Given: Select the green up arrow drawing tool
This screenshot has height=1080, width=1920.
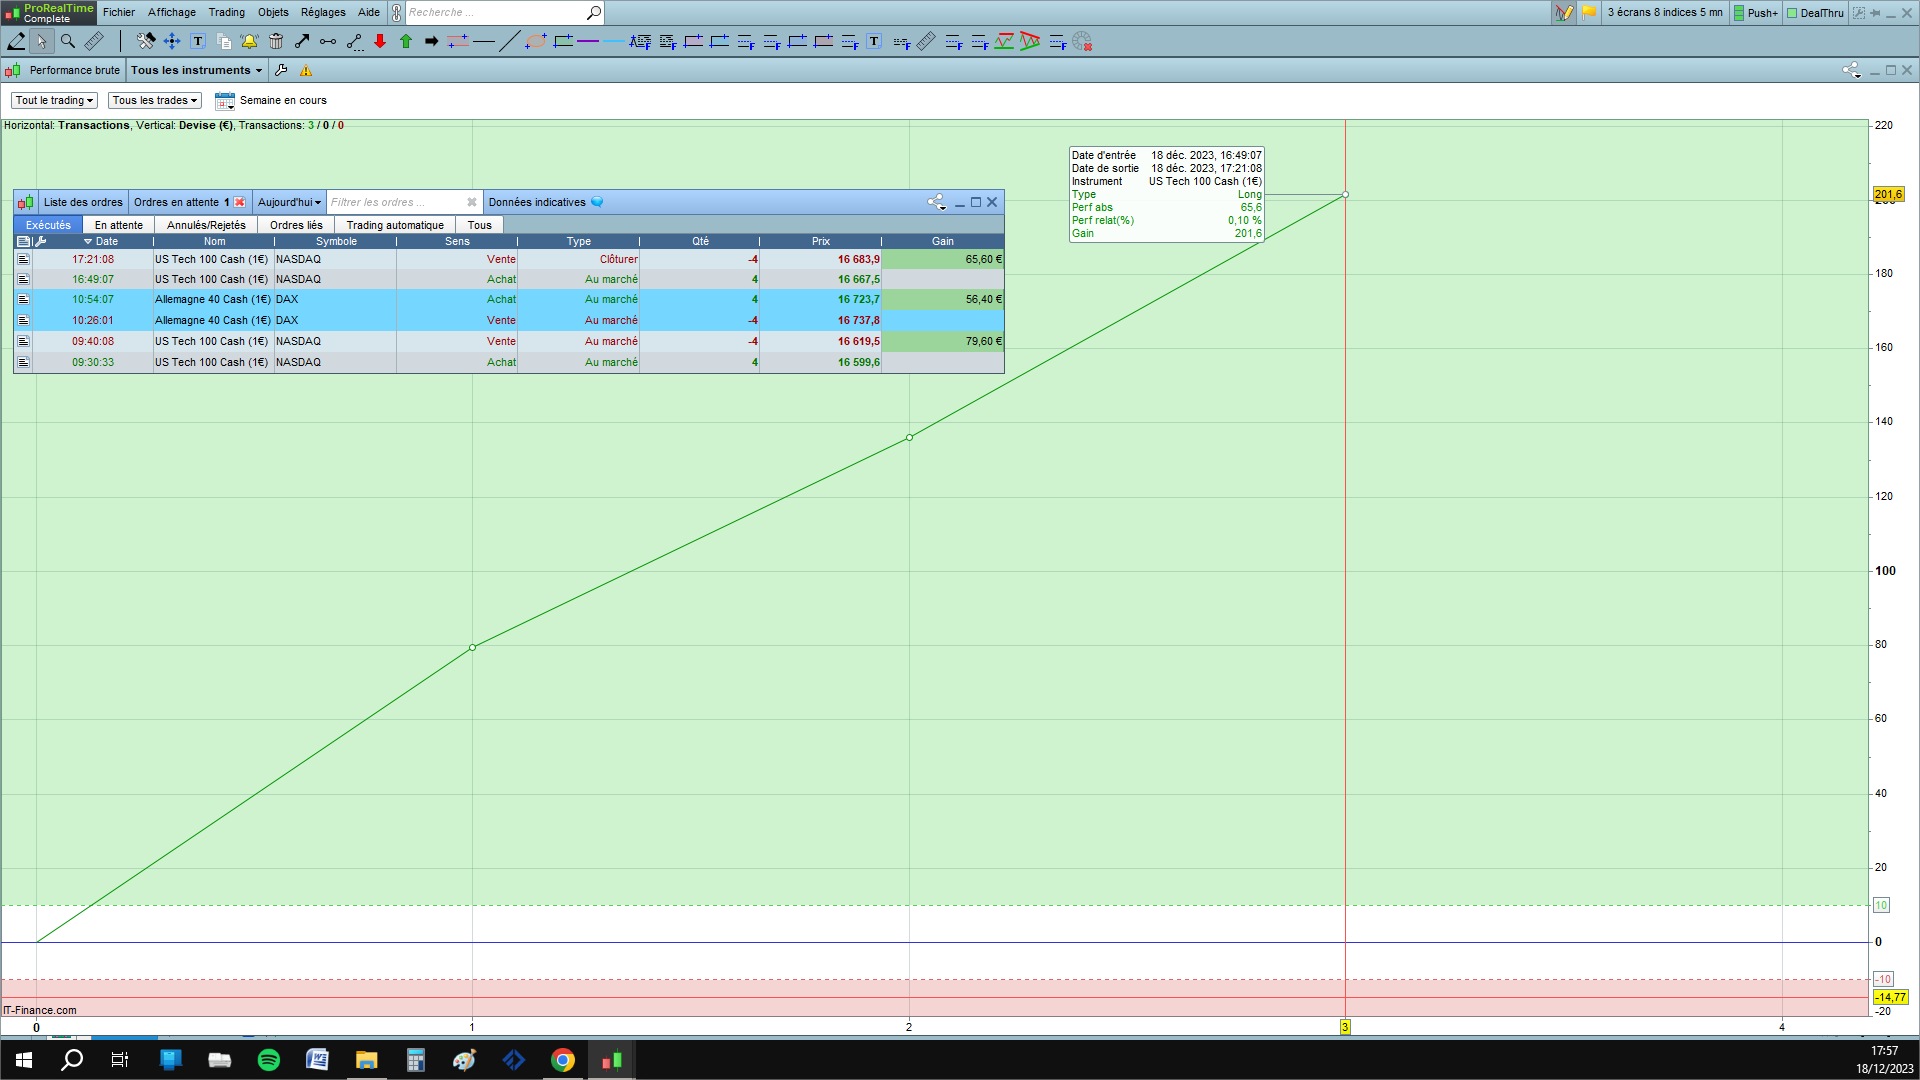Looking at the screenshot, I should click(x=406, y=41).
